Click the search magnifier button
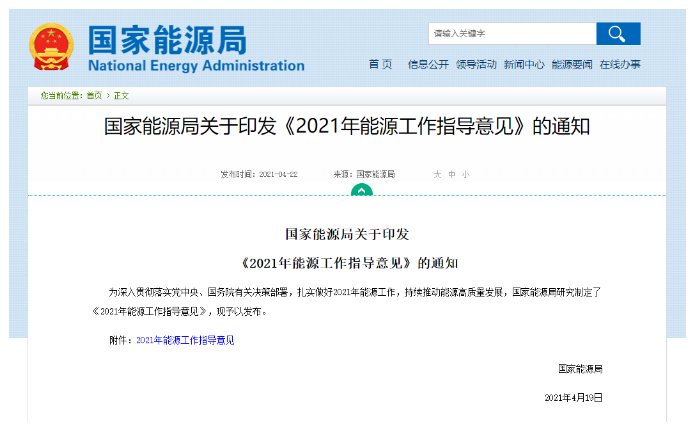The height and width of the screenshot is (436, 695). [x=618, y=34]
